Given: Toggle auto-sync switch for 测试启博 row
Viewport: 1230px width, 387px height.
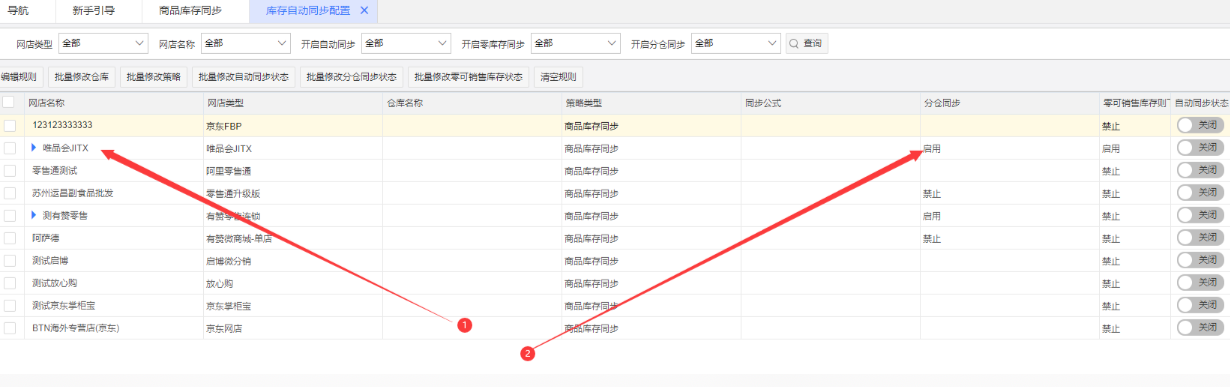Looking at the screenshot, I should [x=1200, y=260].
